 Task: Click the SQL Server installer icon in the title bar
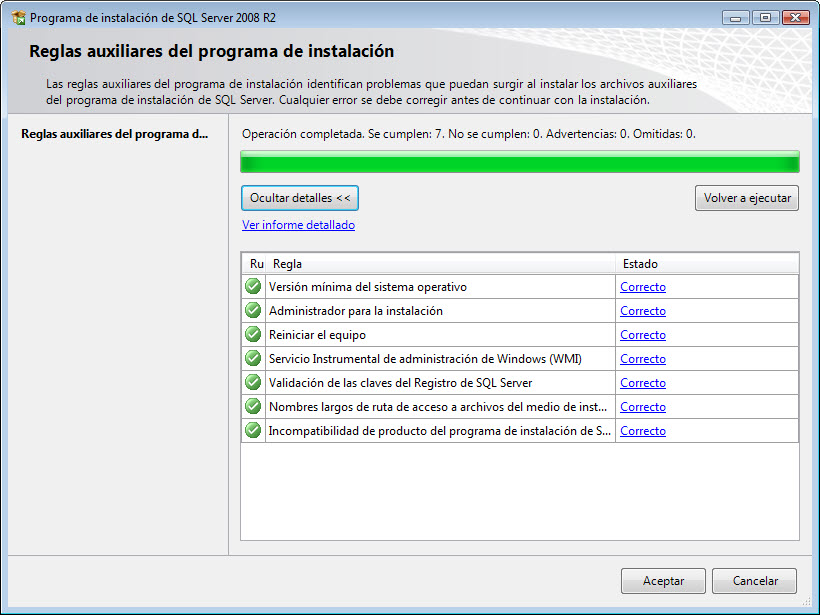[19, 18]
